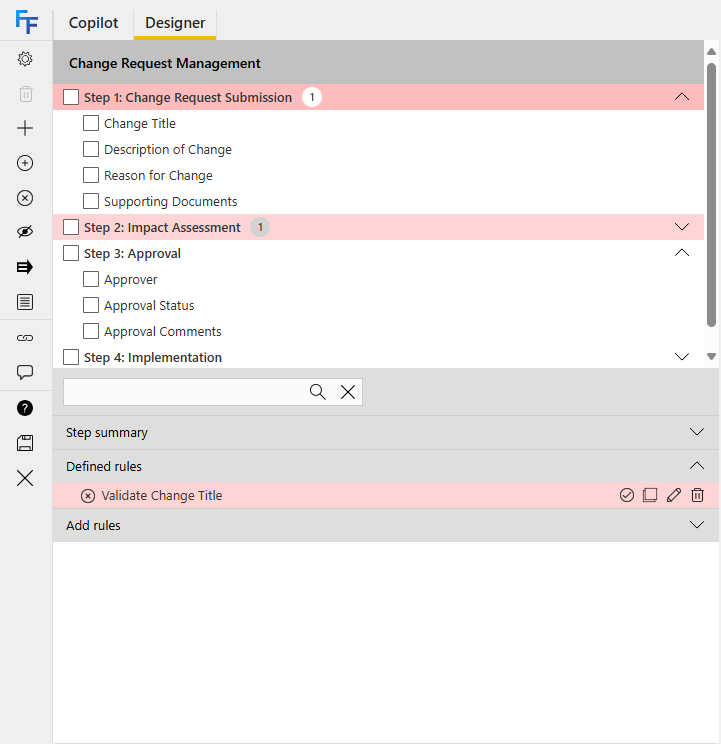Viewport: 721px width, 744px height.
Task: Click the scrollbar up arrow
Action: 711,51
